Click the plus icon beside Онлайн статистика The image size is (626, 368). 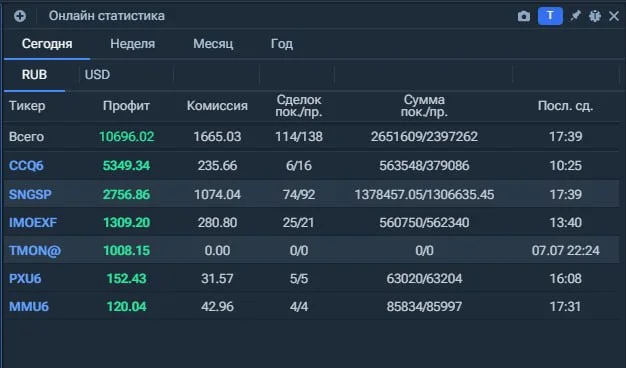(20, 16)
